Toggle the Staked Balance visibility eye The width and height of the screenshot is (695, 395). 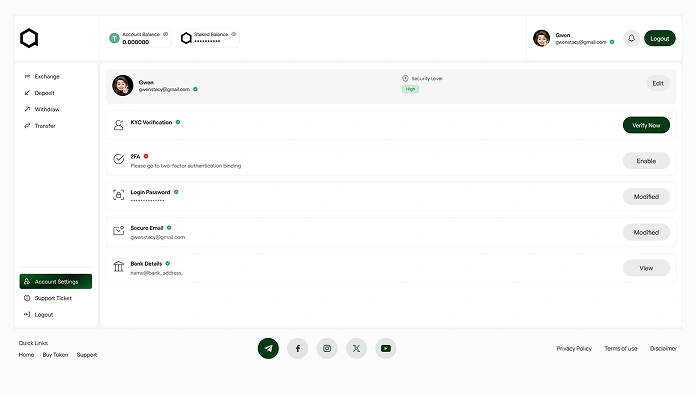234,34
